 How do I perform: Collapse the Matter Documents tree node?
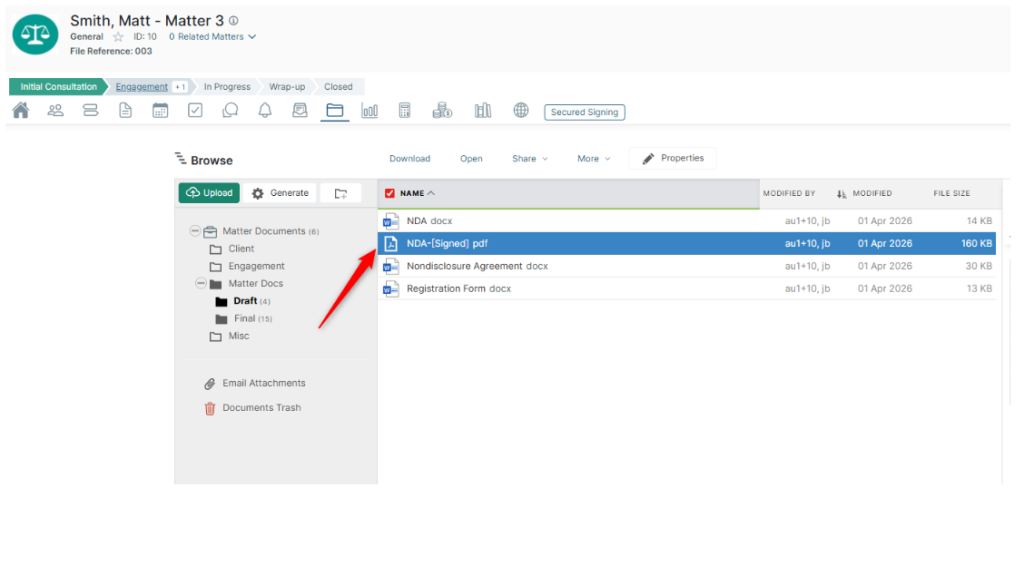pyautogui.click(x=195, y=231)
